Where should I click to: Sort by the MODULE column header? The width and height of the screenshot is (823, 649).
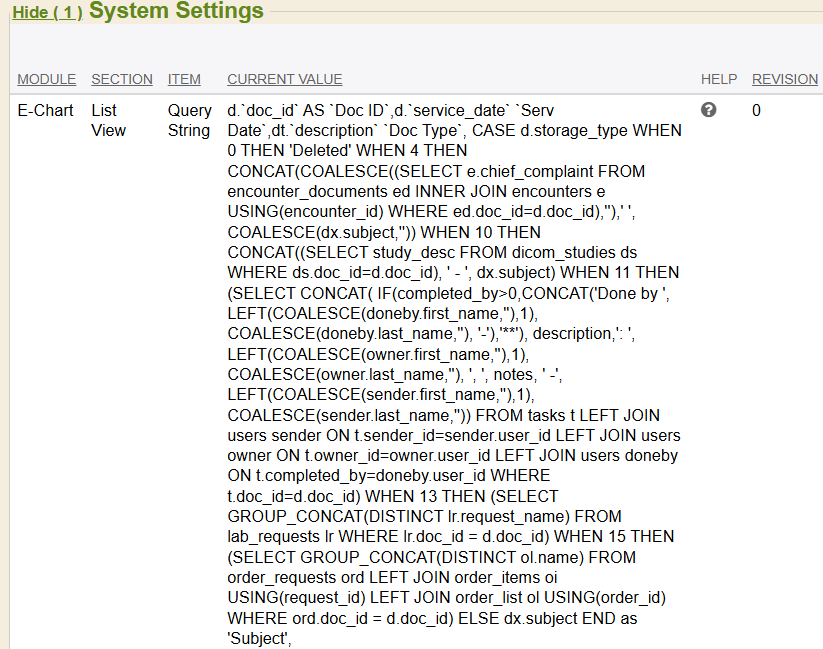coord(46,79)
